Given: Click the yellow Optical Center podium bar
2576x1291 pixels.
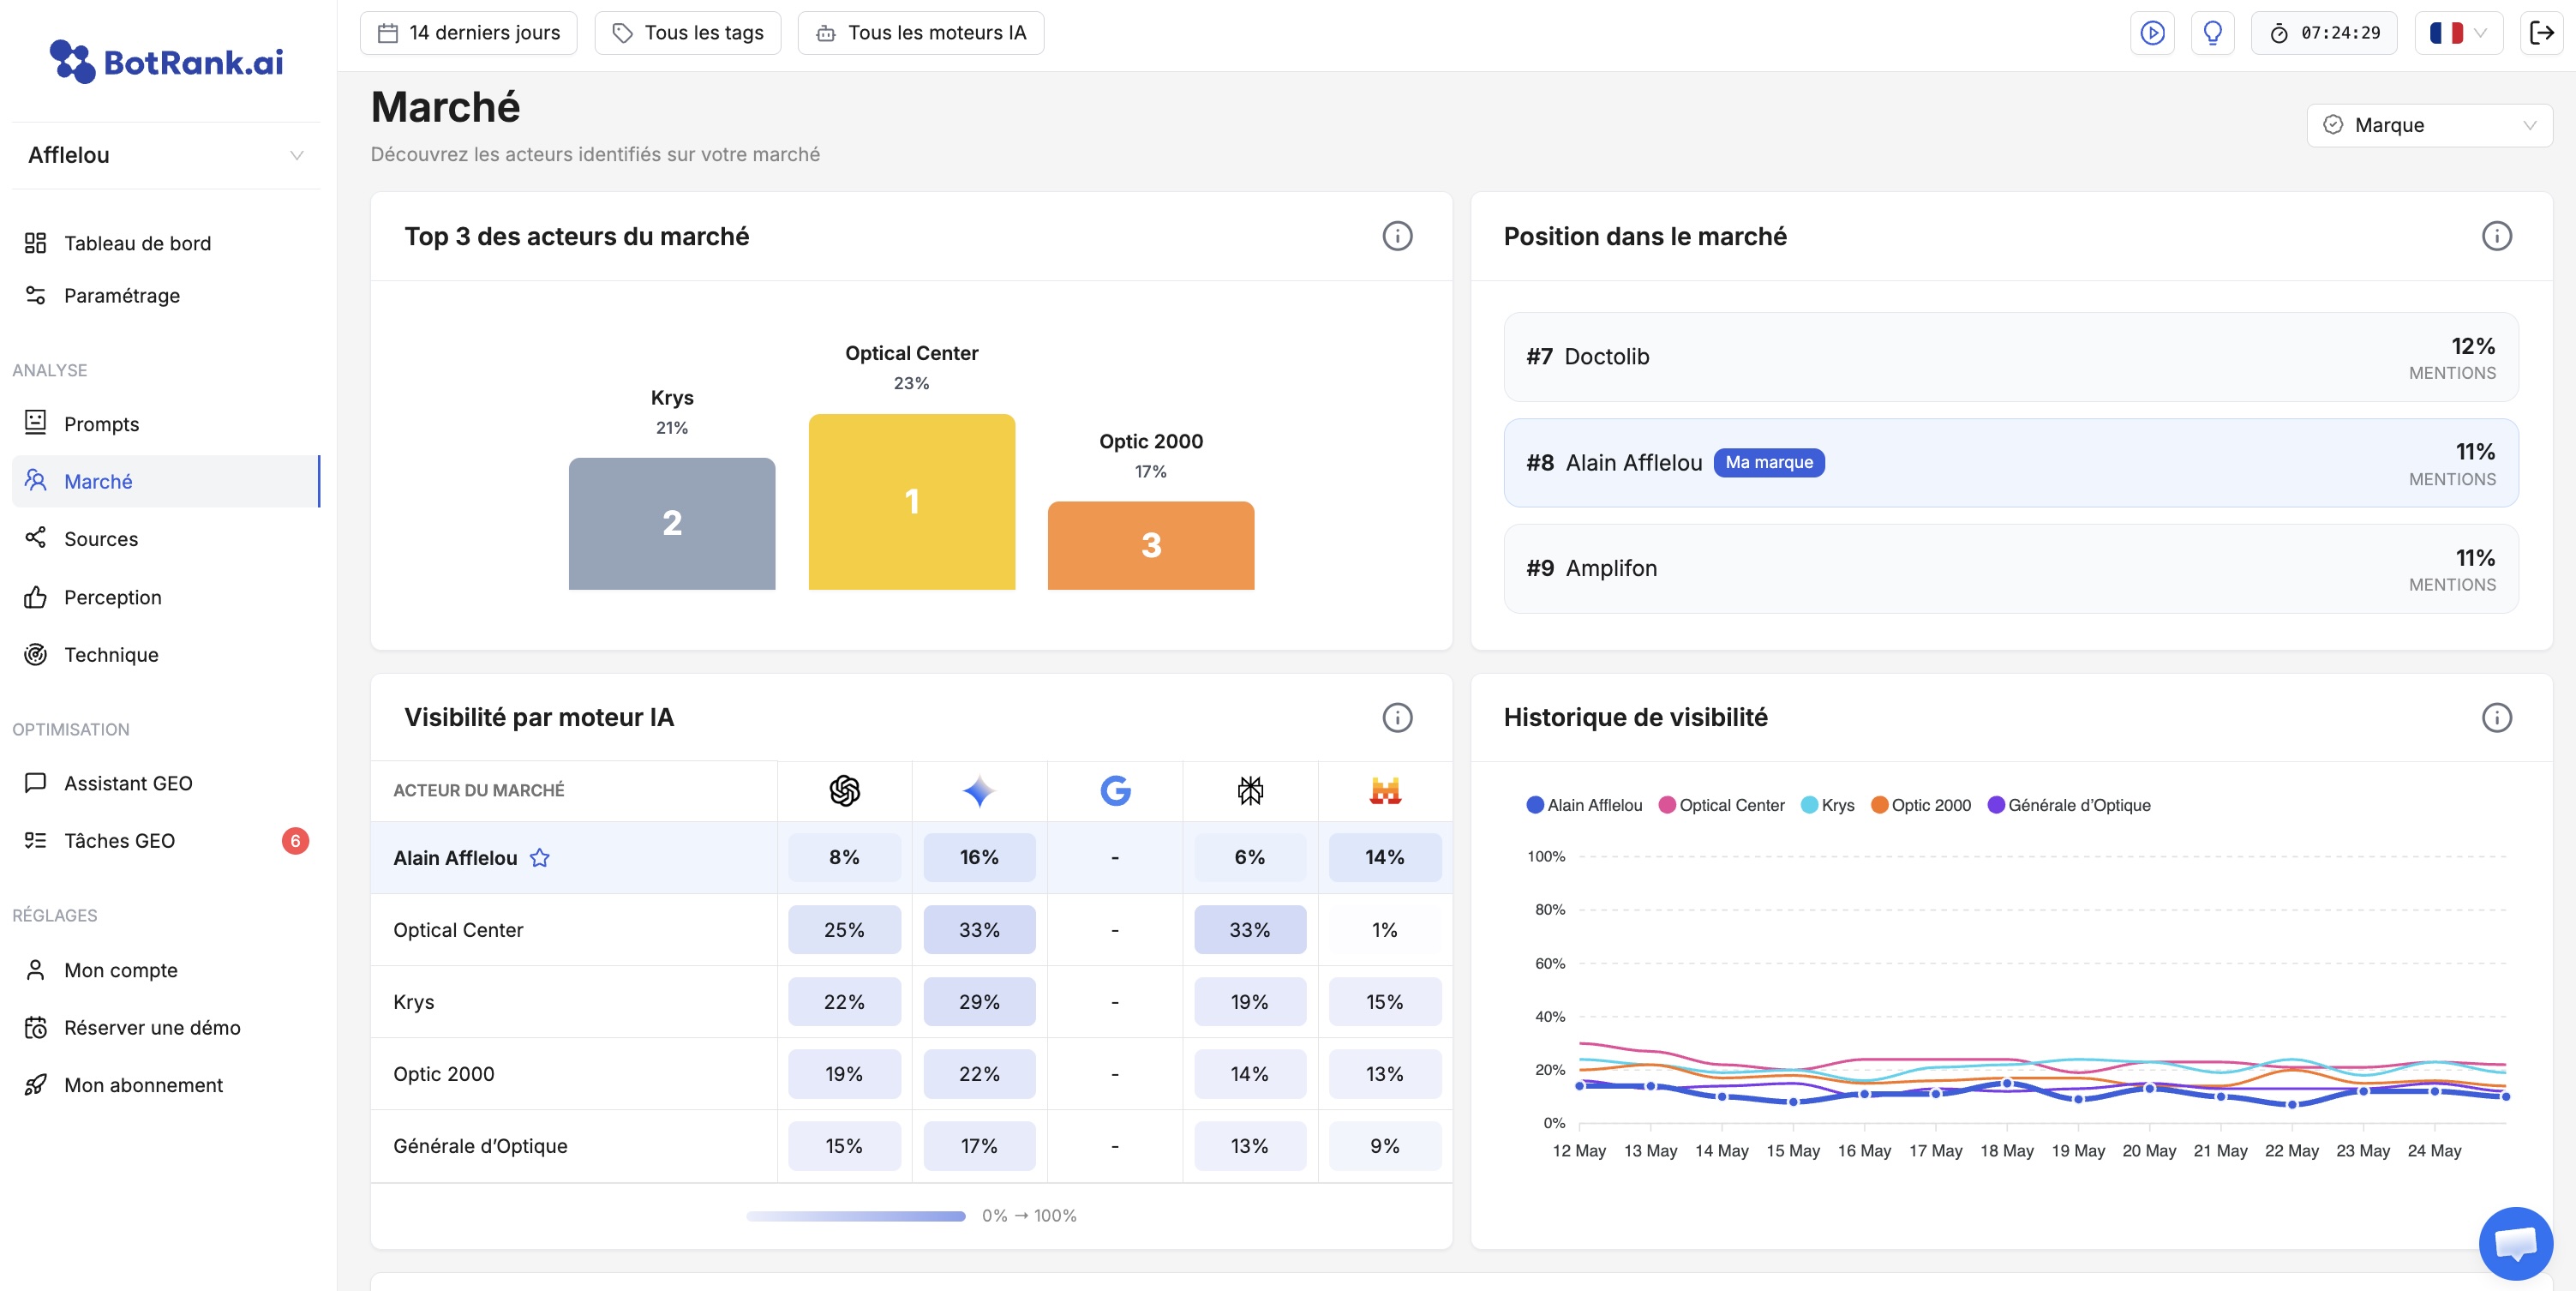Looking at the screenshot, I should pos(911,502).
